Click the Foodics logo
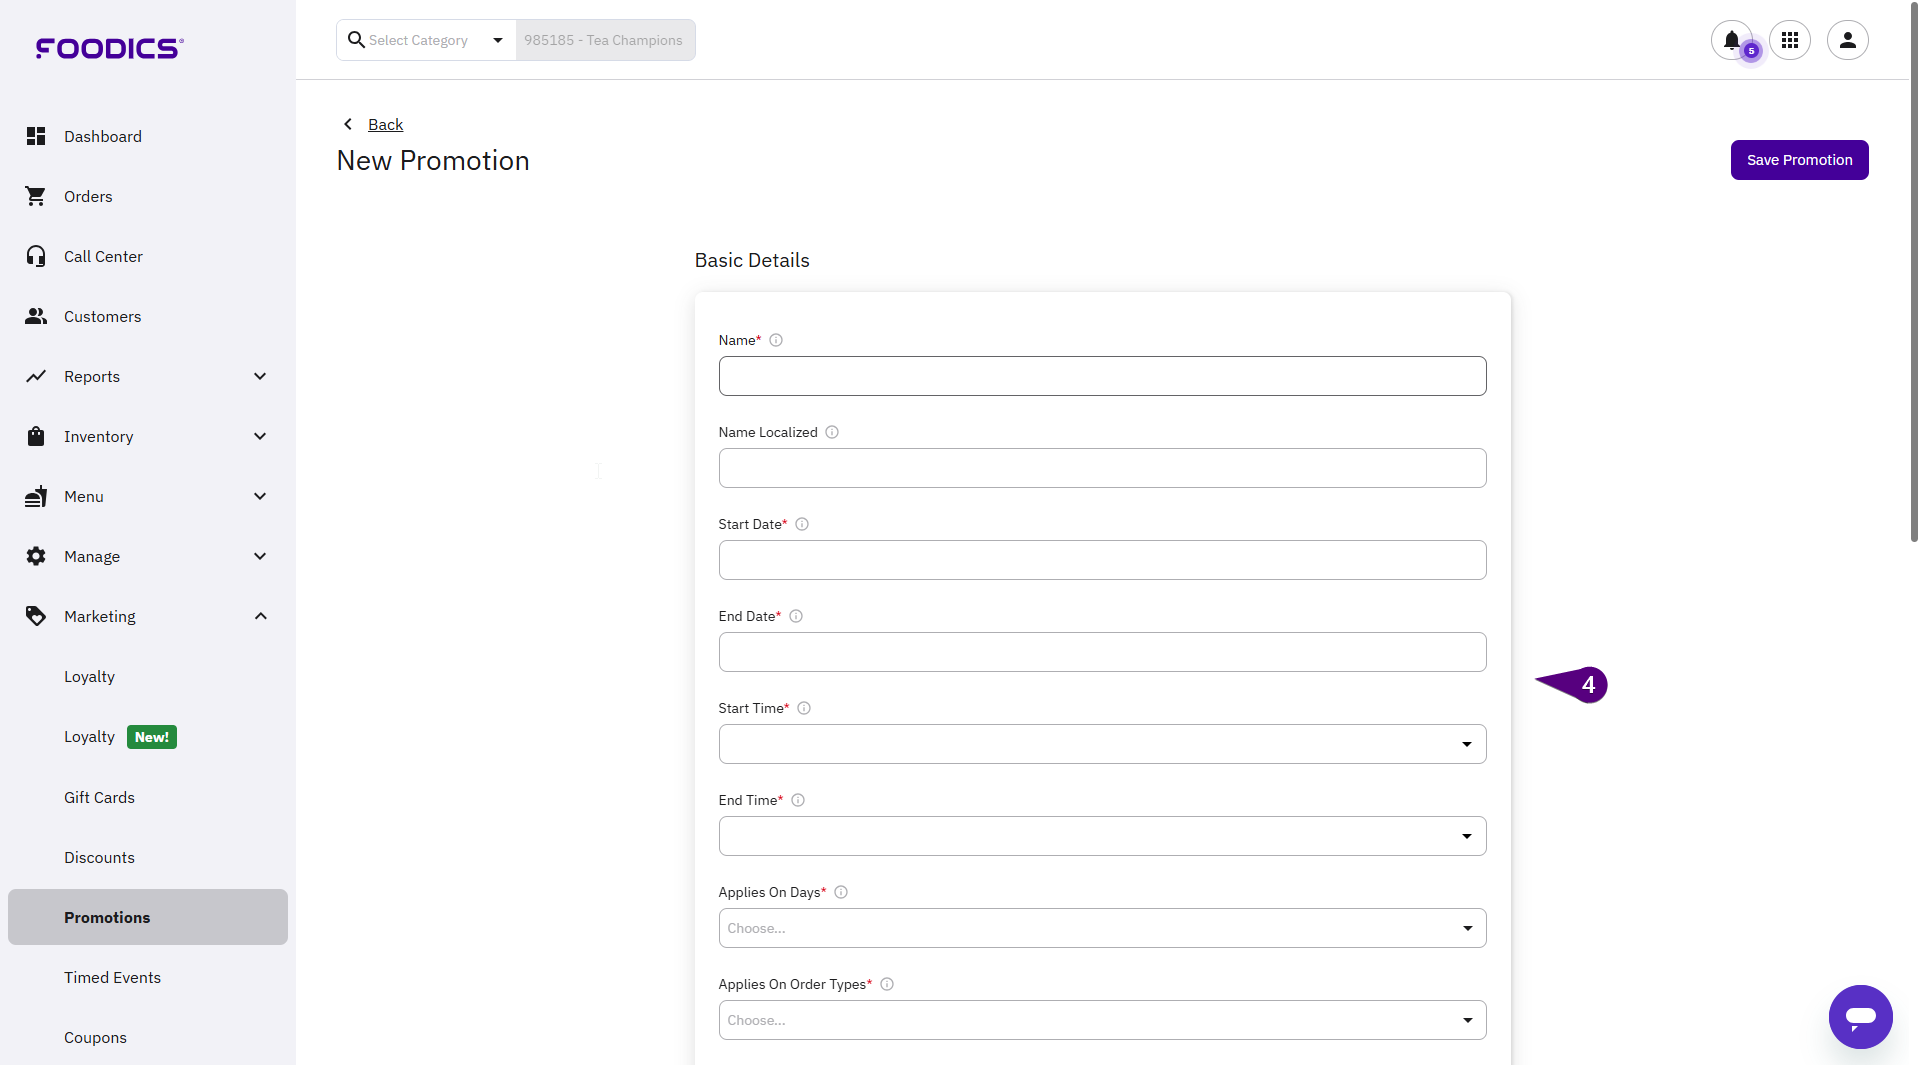 point(109,48)
